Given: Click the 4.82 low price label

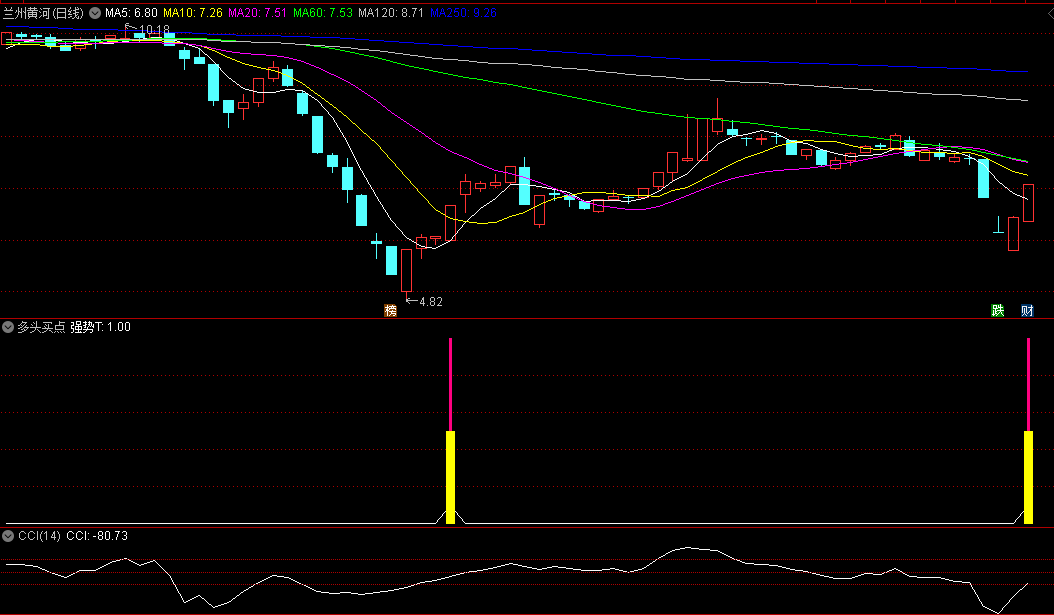Looking at the screenshot, I should pos(431,302).
